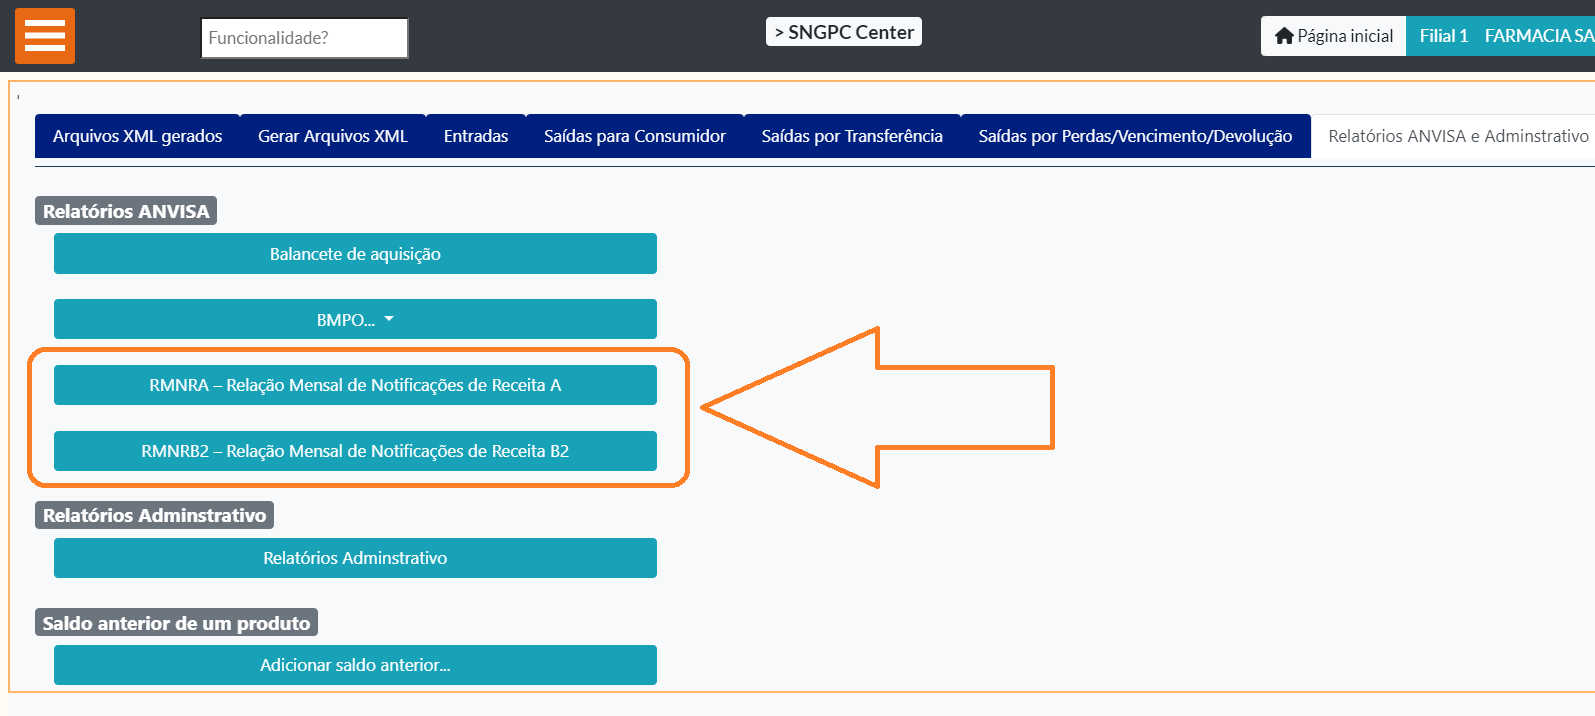1595x716 pixels.
Task: Click Adicionar saldo anterior button
Action: click(355, 665)
